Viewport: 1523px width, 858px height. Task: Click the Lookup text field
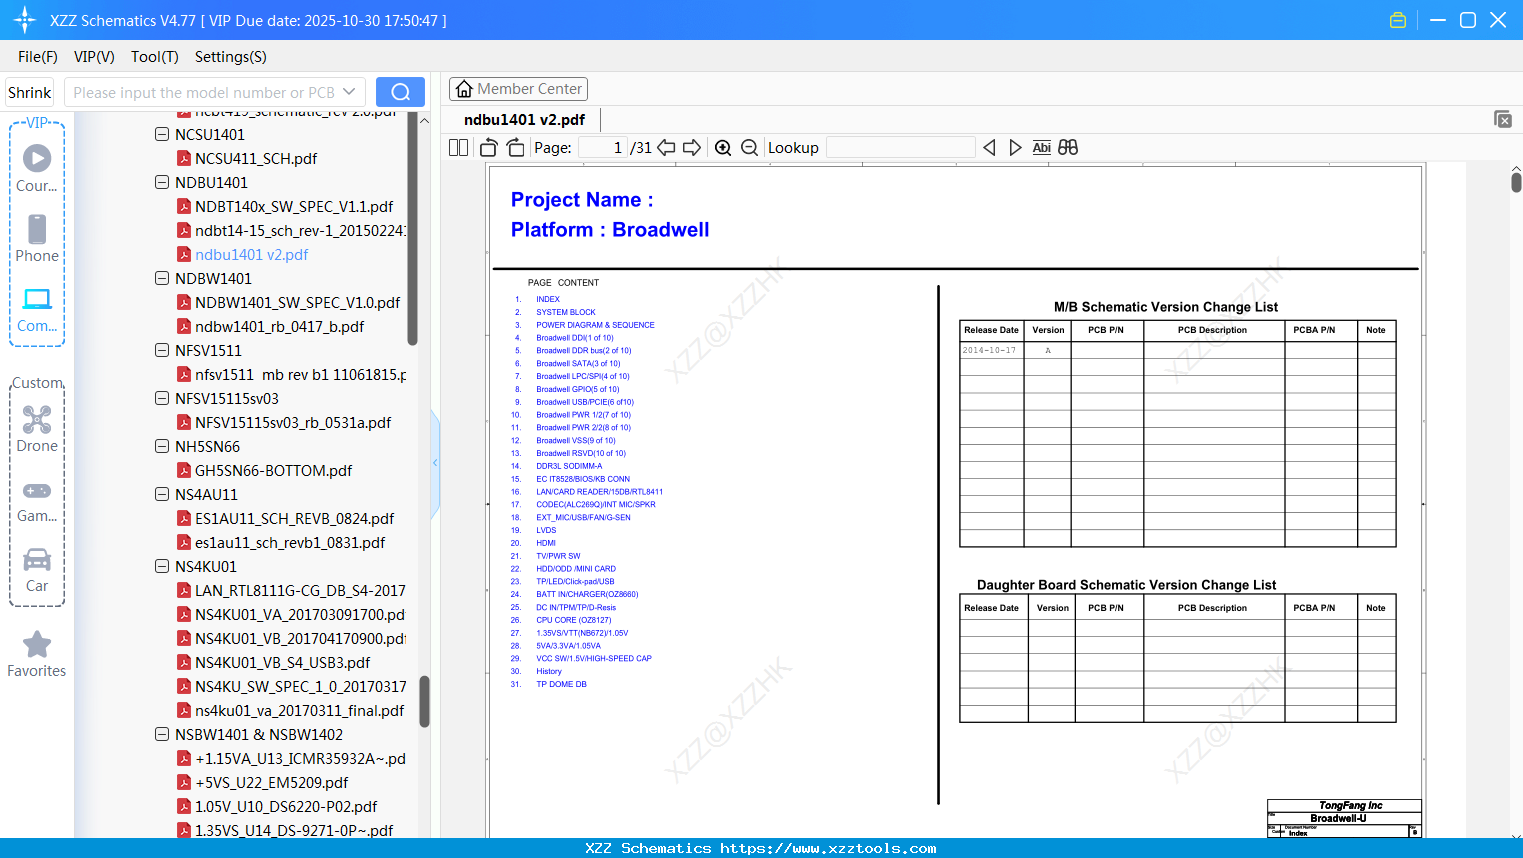point(901,148)
